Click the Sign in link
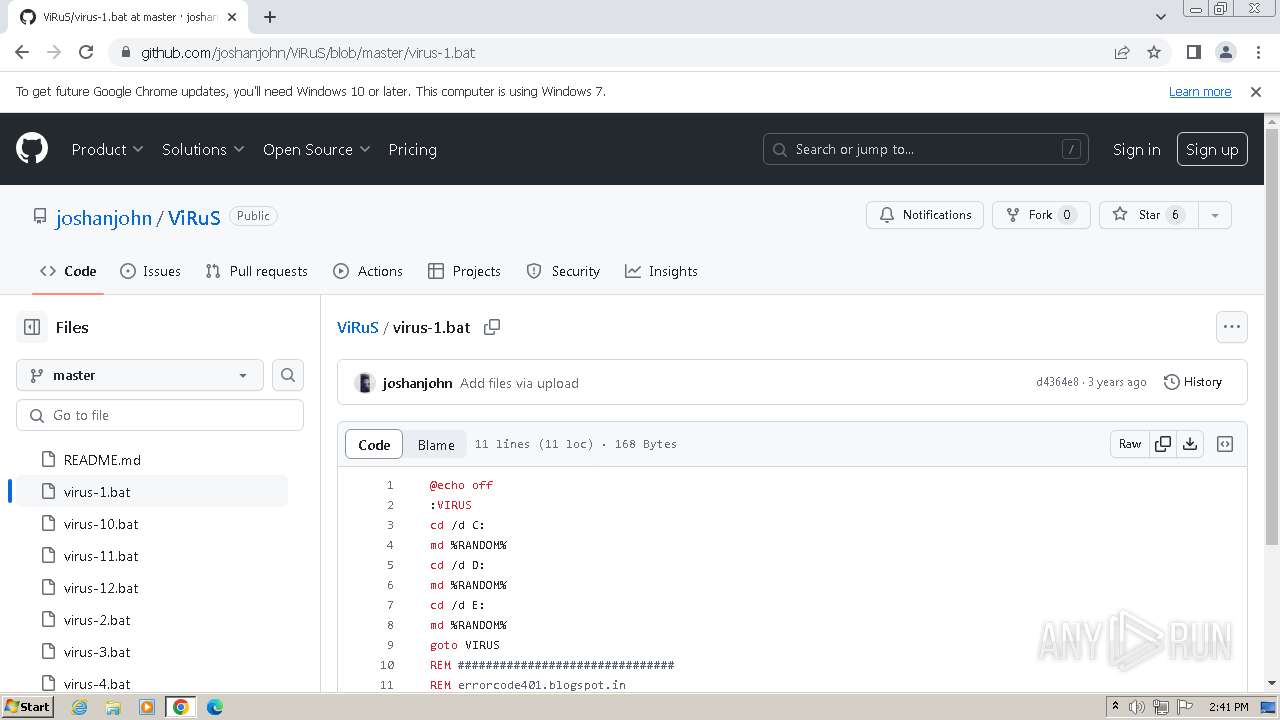The image size is (1280, 720). (1136, 149)
